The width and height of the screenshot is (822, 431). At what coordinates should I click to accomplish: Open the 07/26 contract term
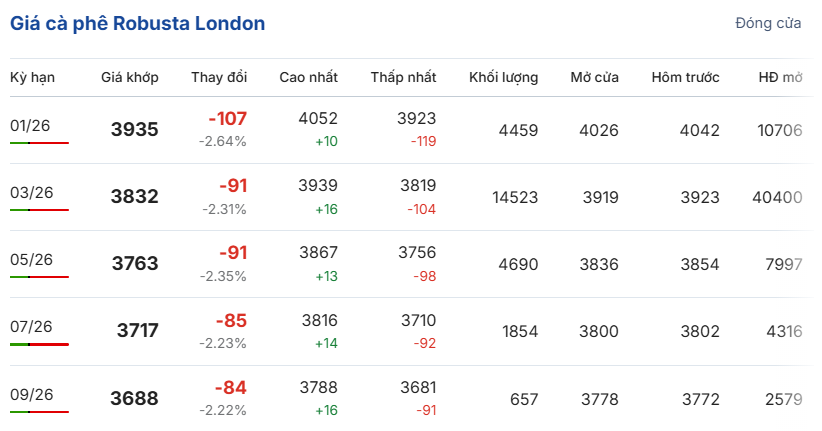(x=30, y=327)
